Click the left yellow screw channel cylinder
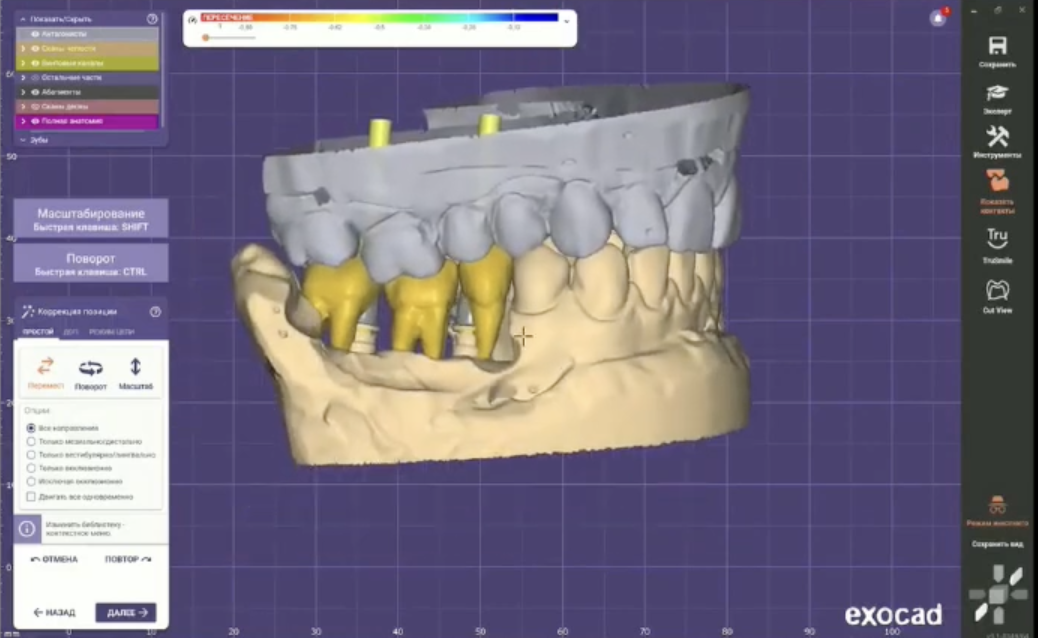The image size is (1038, 638). (380, 133)
